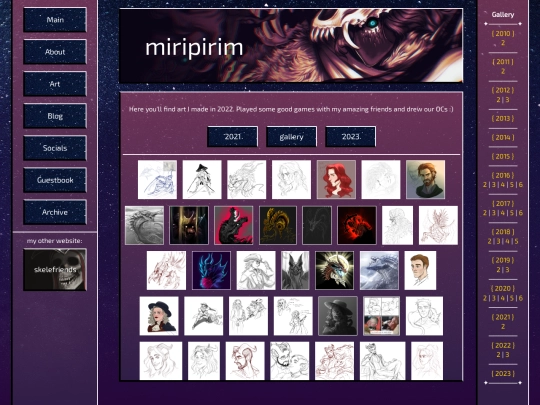This screenshot has height=405, width=540.
Task: Visit the Blog page
Action: point(55,116)
